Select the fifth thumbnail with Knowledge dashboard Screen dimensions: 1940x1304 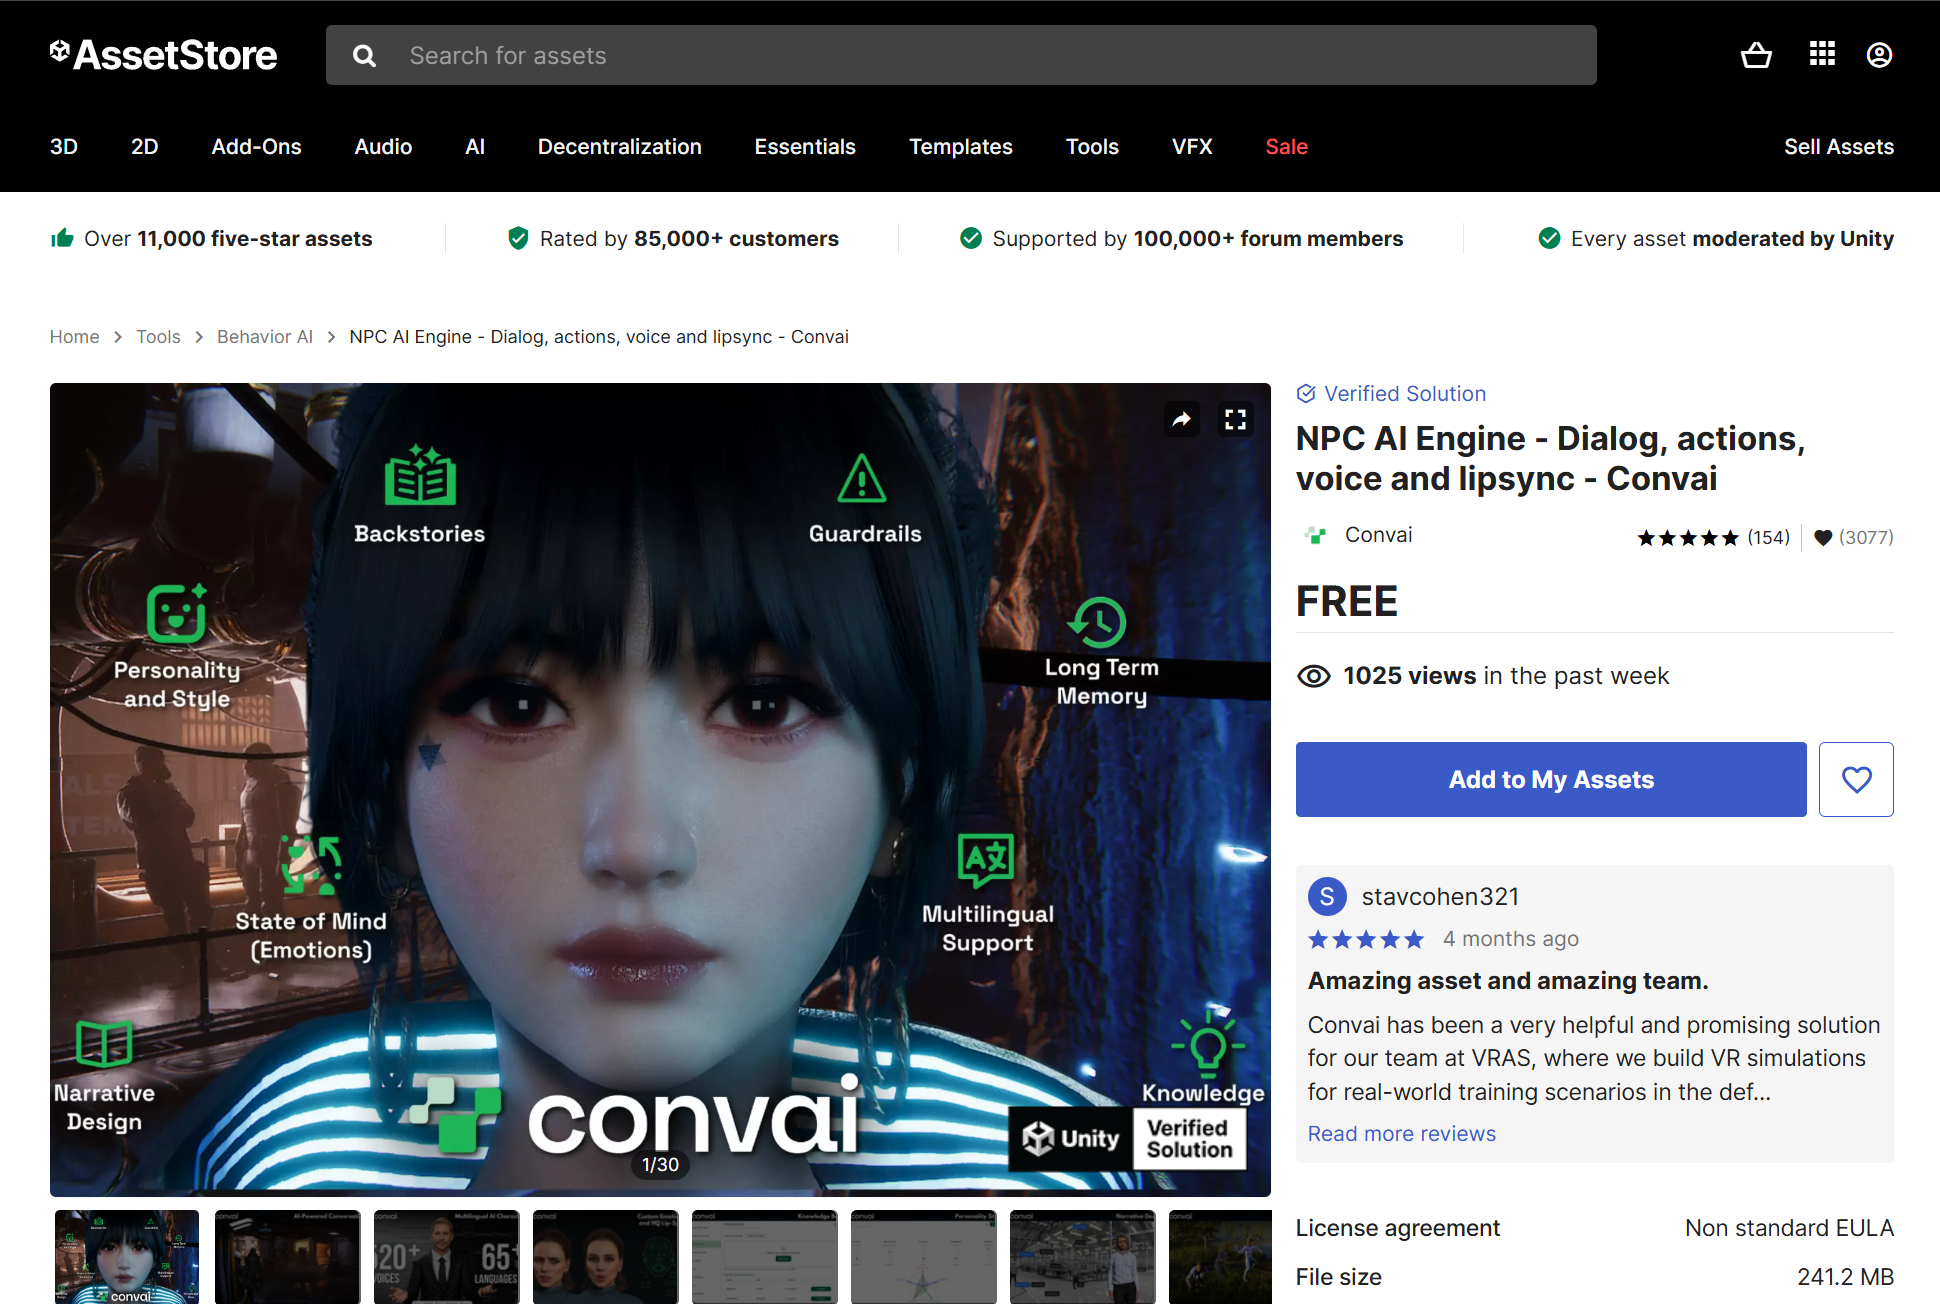[x=765, y=1257]
